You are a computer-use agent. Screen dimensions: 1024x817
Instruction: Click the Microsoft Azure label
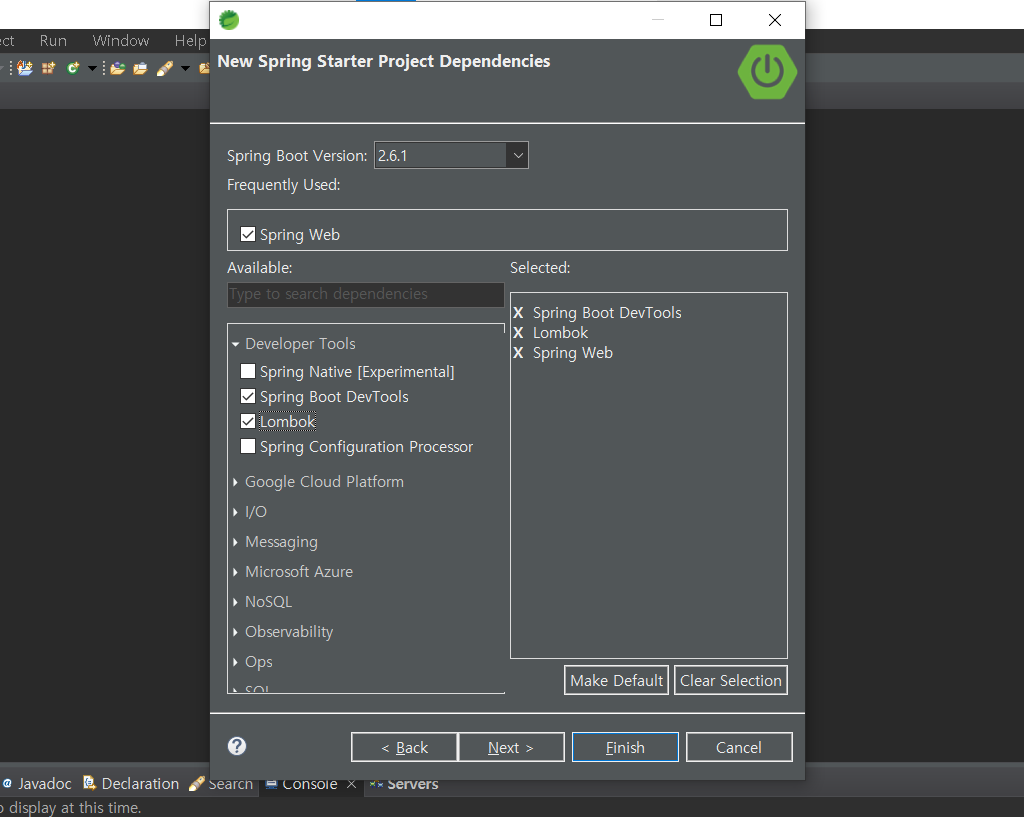click(298, 572)
